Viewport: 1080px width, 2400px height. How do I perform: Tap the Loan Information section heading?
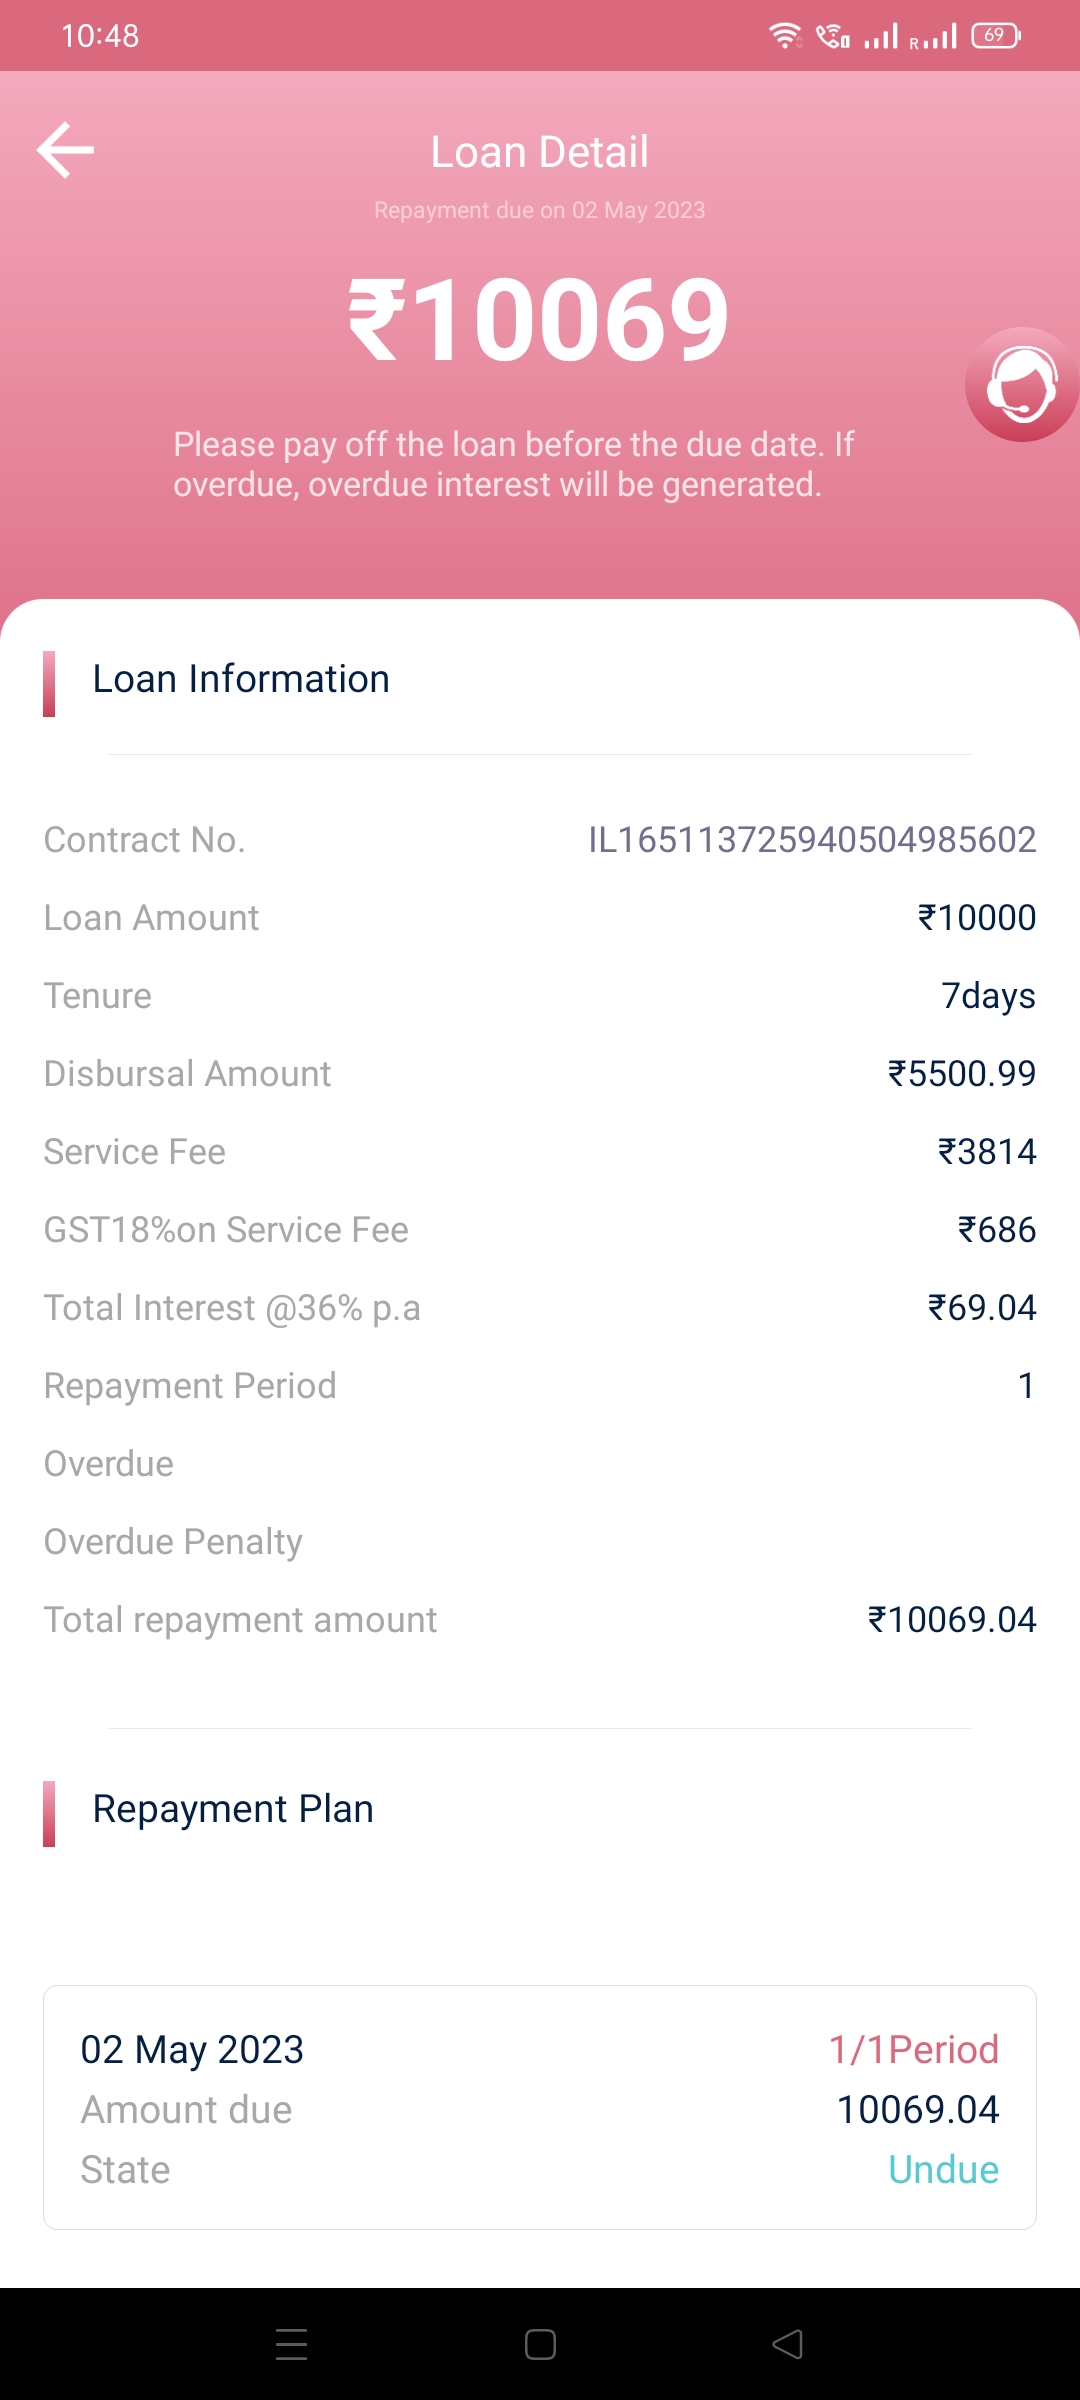pyautogui.click(x=241, y=679)
